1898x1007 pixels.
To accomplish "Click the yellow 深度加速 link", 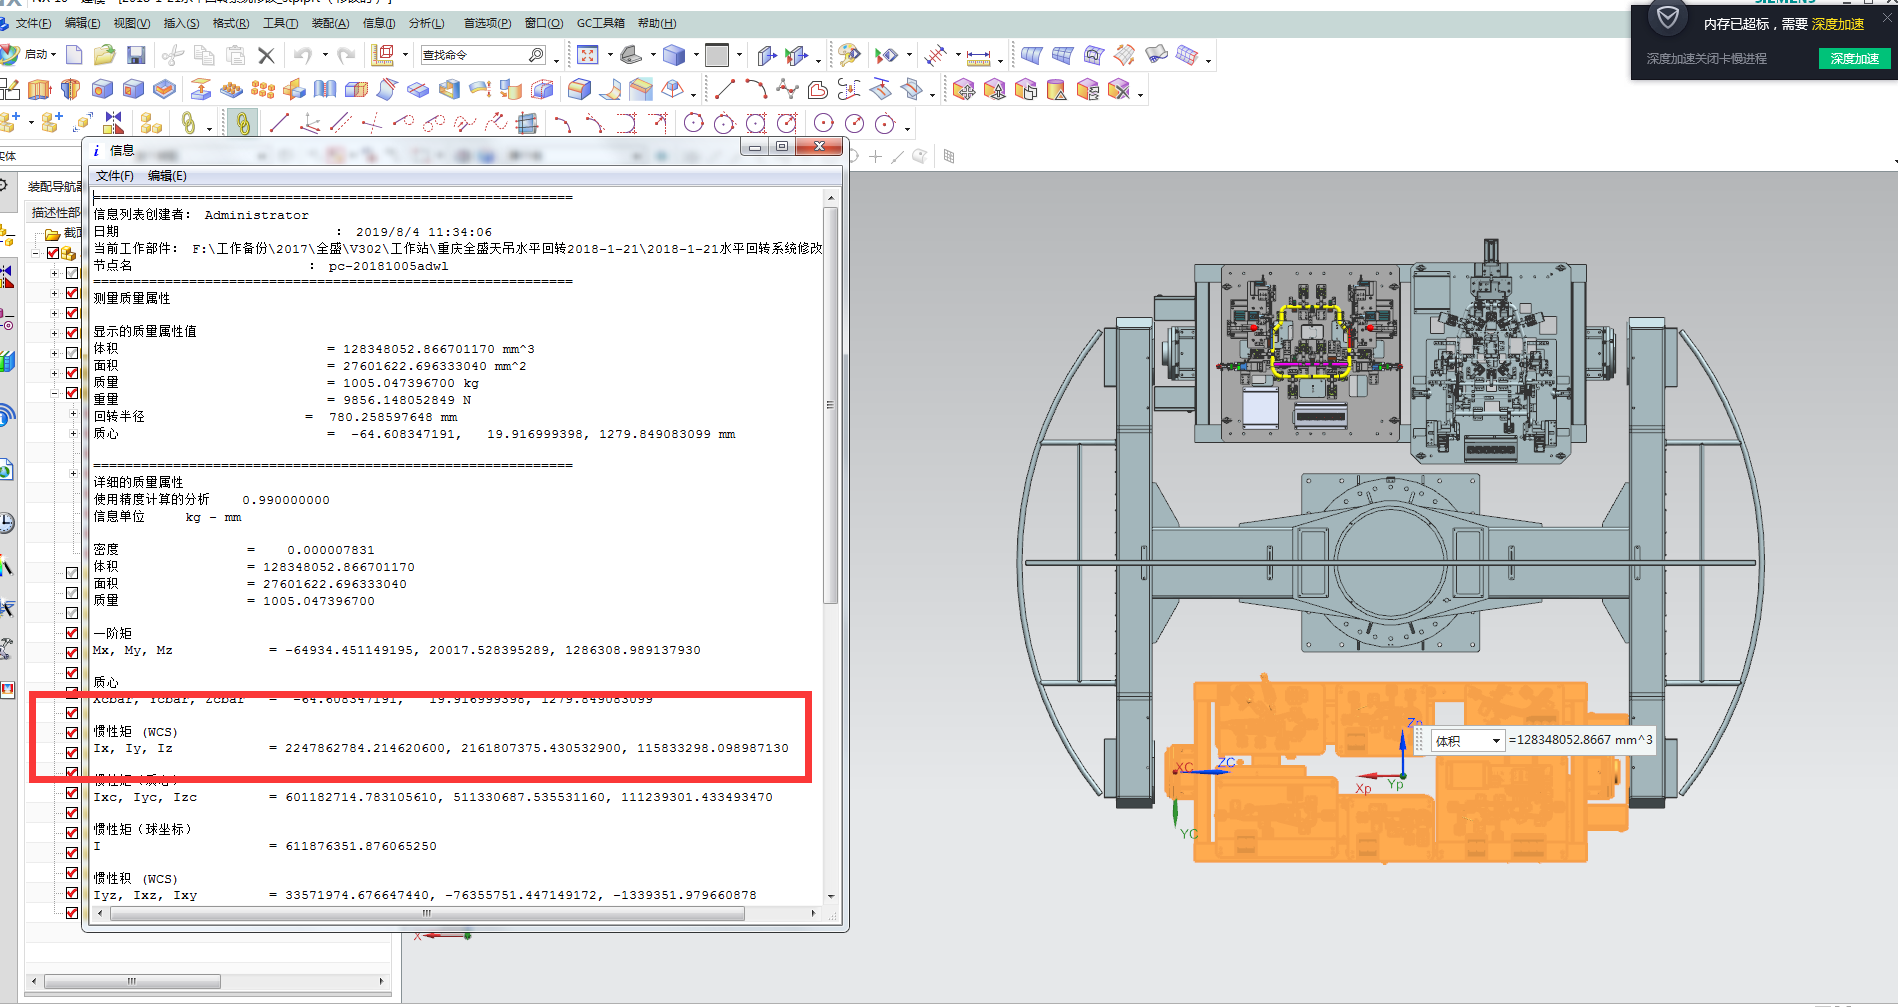I will (1838, 24).
